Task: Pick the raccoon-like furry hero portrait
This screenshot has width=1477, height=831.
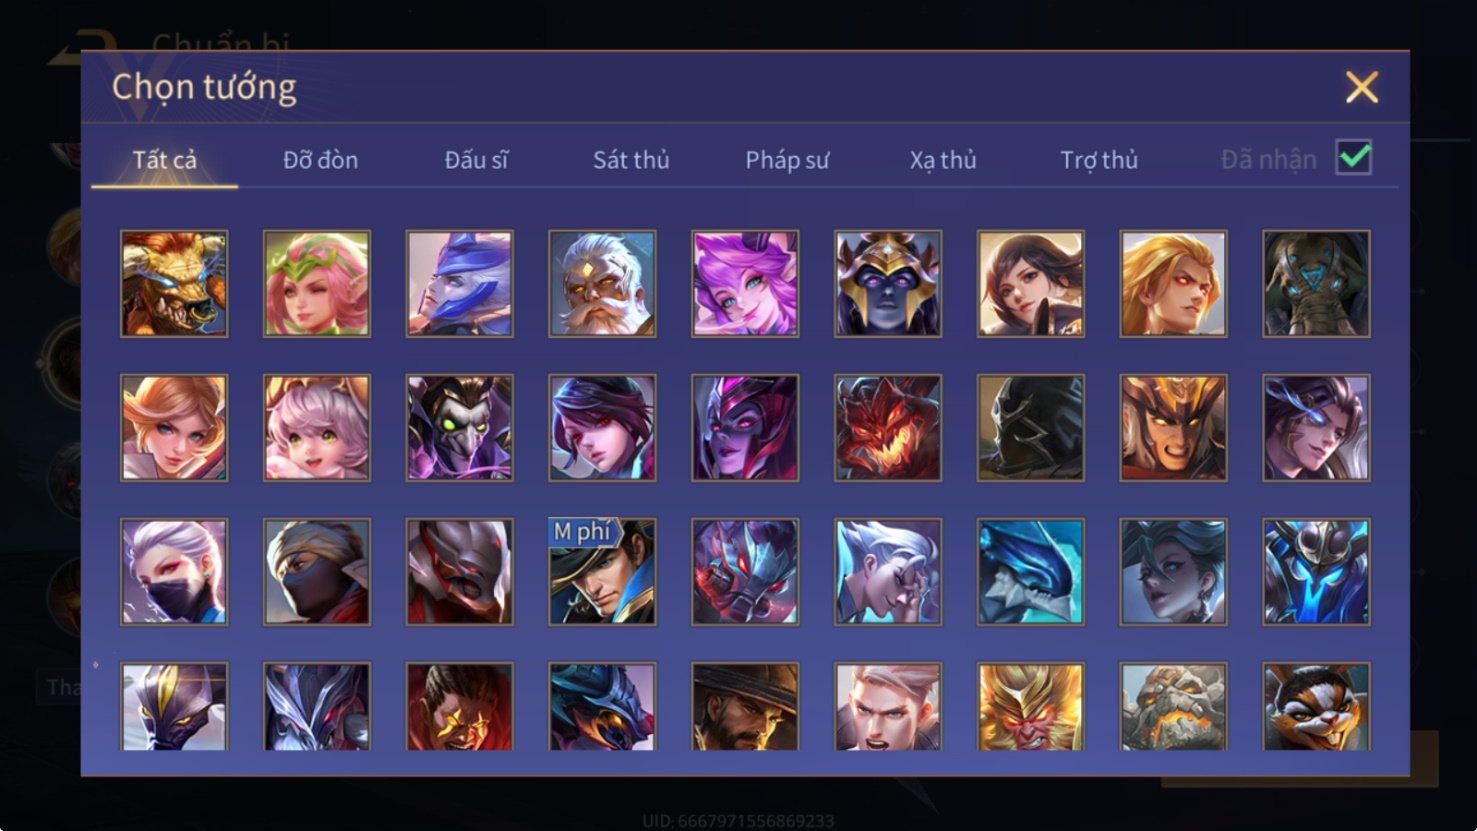Action: pyautogui.click(x=1316, y=706)
